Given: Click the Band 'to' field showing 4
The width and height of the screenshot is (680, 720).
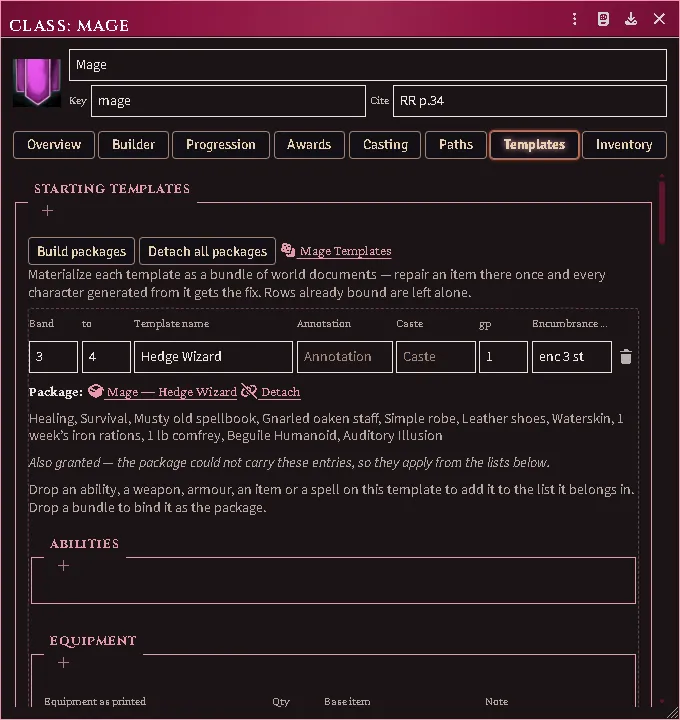Looking at the screenshot, I should tap(107, 357).
